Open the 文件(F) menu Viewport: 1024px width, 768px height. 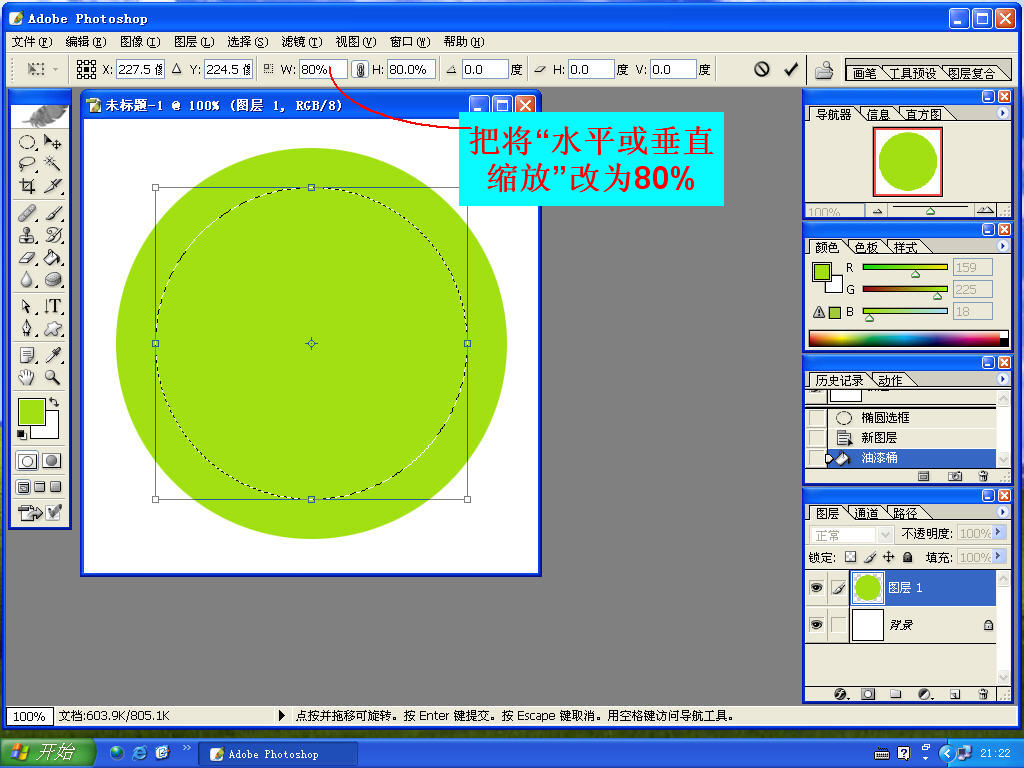click(x=31, y=42)
